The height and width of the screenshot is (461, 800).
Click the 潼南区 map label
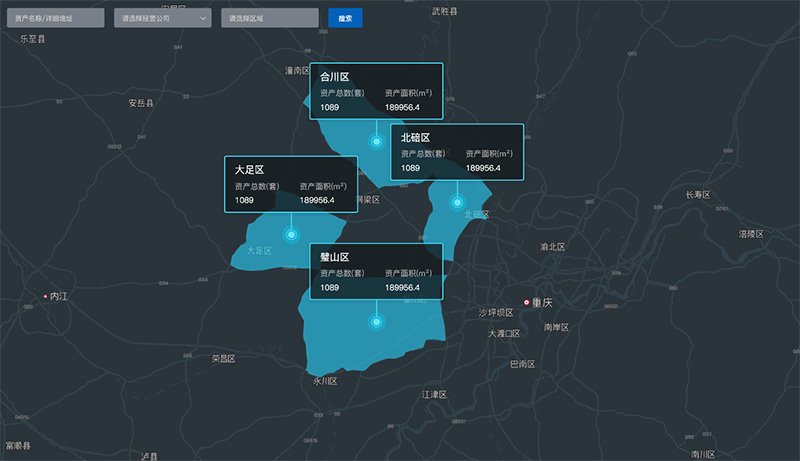(x=297, y=71)
